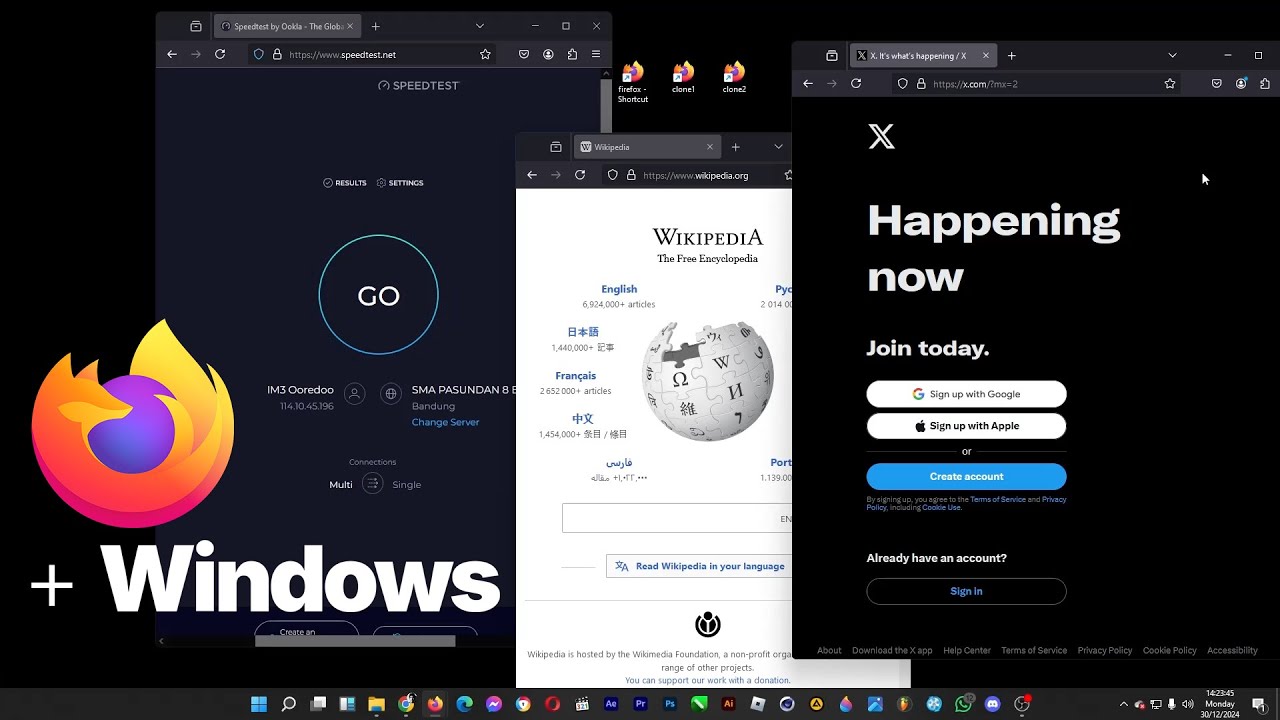Open the clone2 desktop shortcut
The width and height of the screenshot is (1280, 720).
click(734, 78)
